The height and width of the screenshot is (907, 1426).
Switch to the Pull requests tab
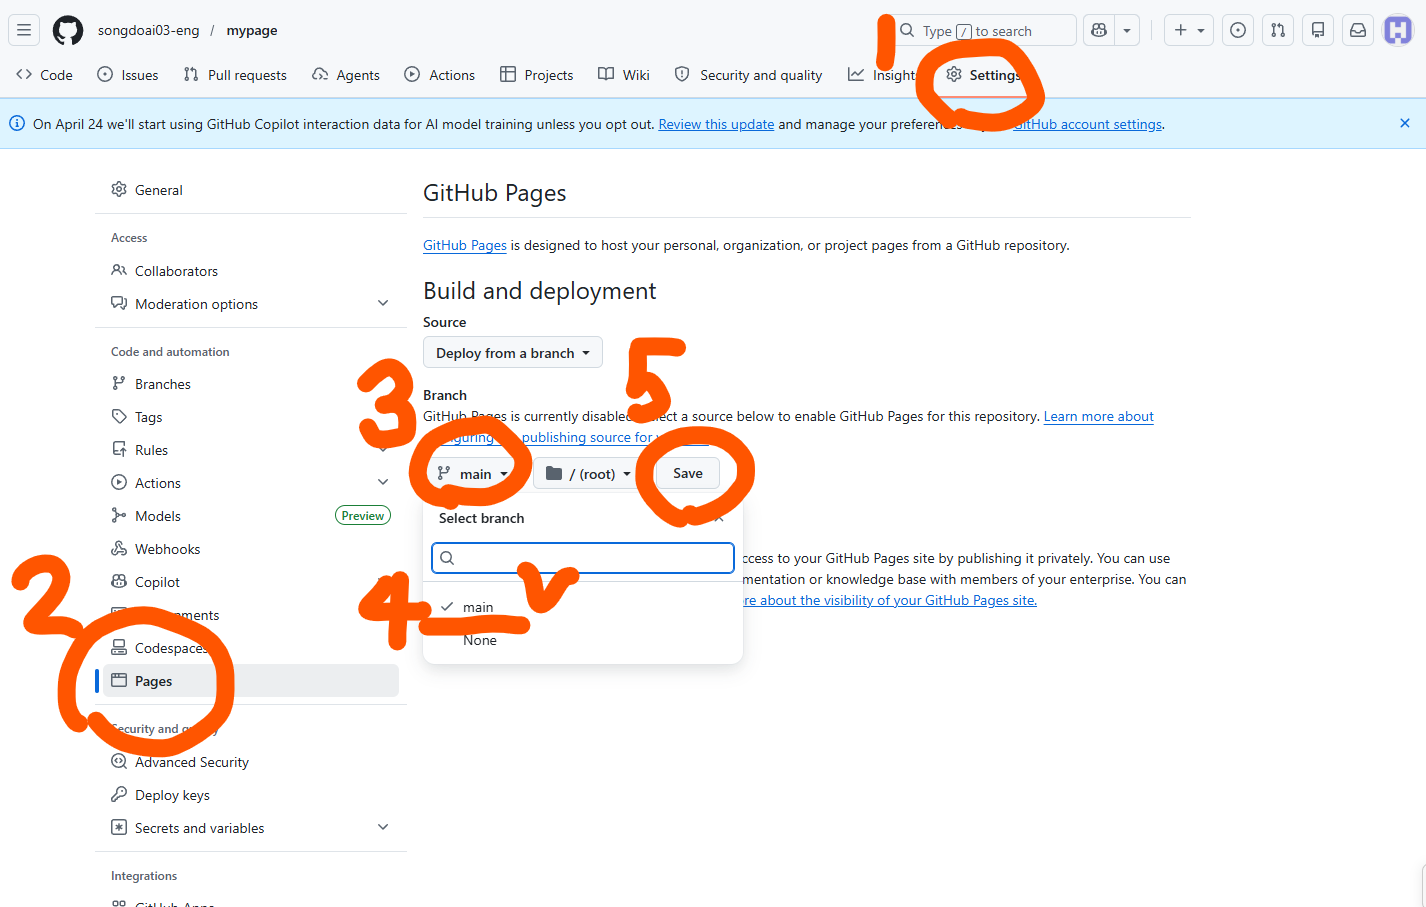click(x=235, y=75)
